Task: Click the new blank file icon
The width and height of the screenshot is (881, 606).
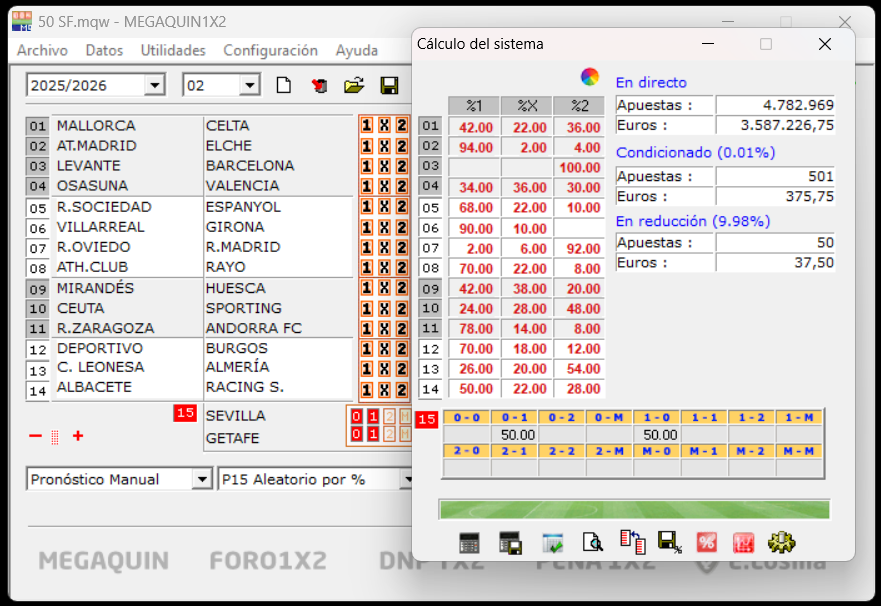Action: click(284, 85)
